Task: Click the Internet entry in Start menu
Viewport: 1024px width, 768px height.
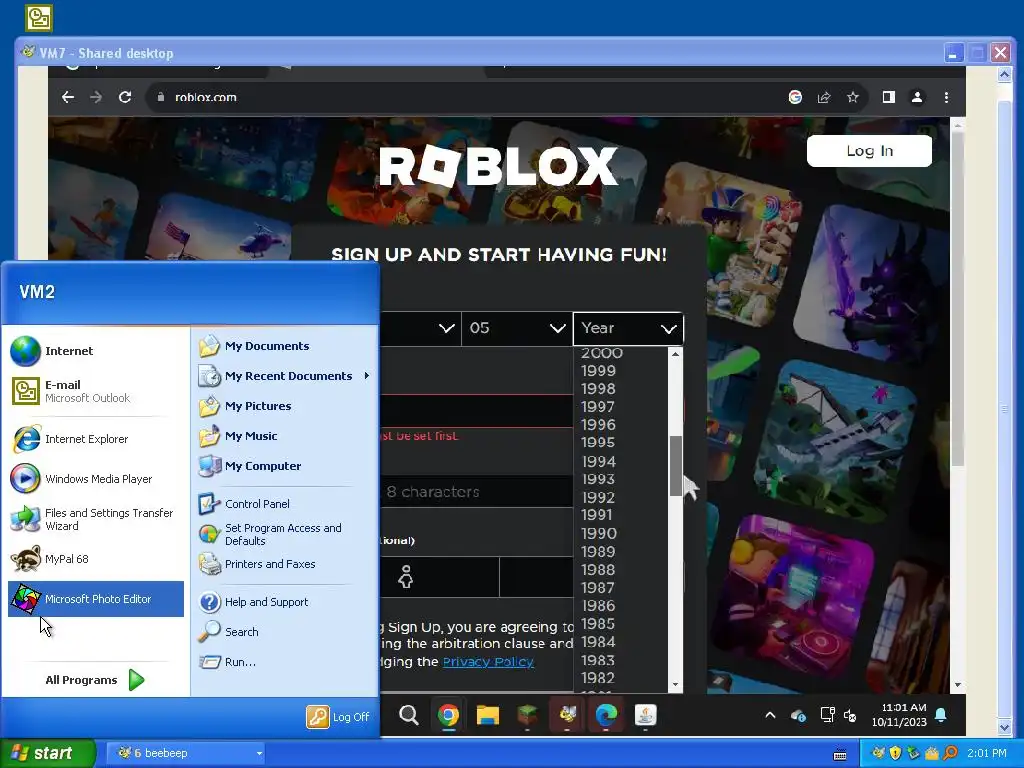Action: pyautogui.click(x=96, y=351)
